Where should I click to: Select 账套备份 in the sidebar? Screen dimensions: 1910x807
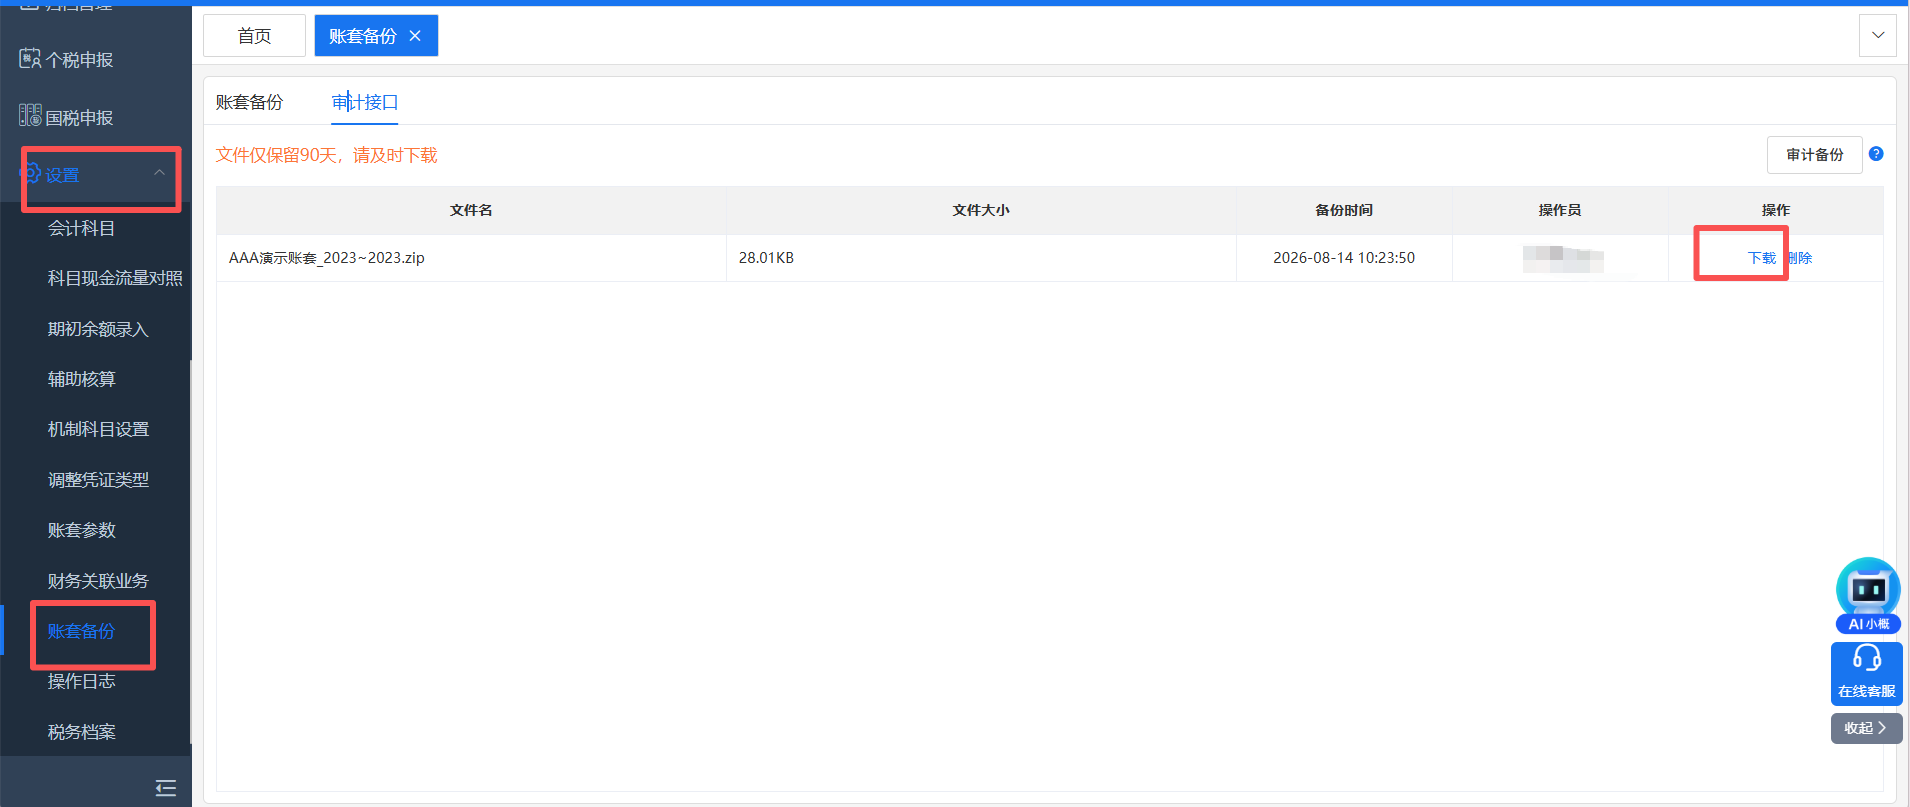click(x=82, y=631)
